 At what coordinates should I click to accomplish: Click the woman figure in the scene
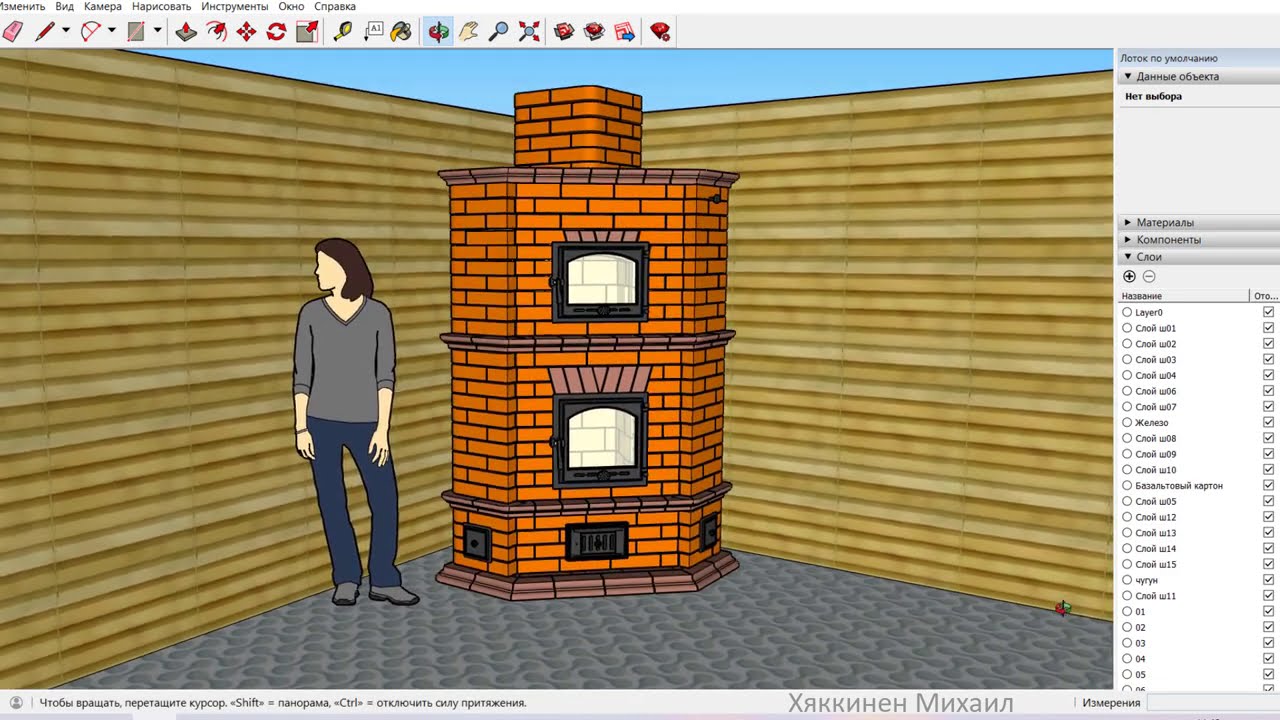click(x=349, y=420)
